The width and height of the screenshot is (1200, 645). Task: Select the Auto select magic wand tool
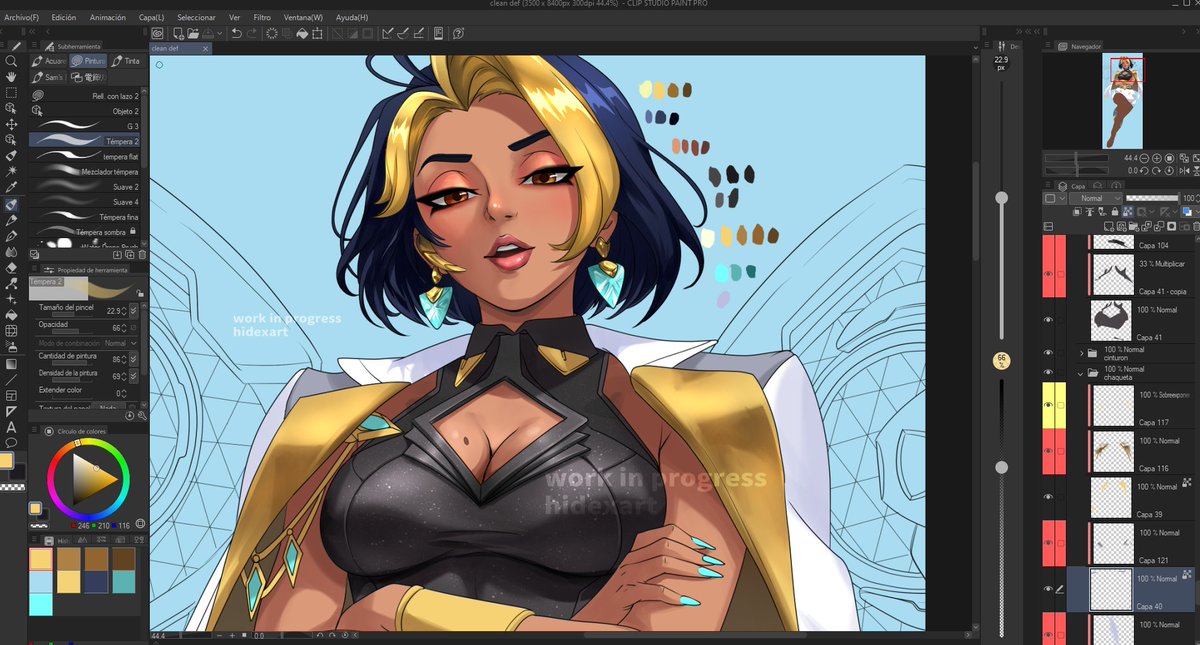[11, 171]
